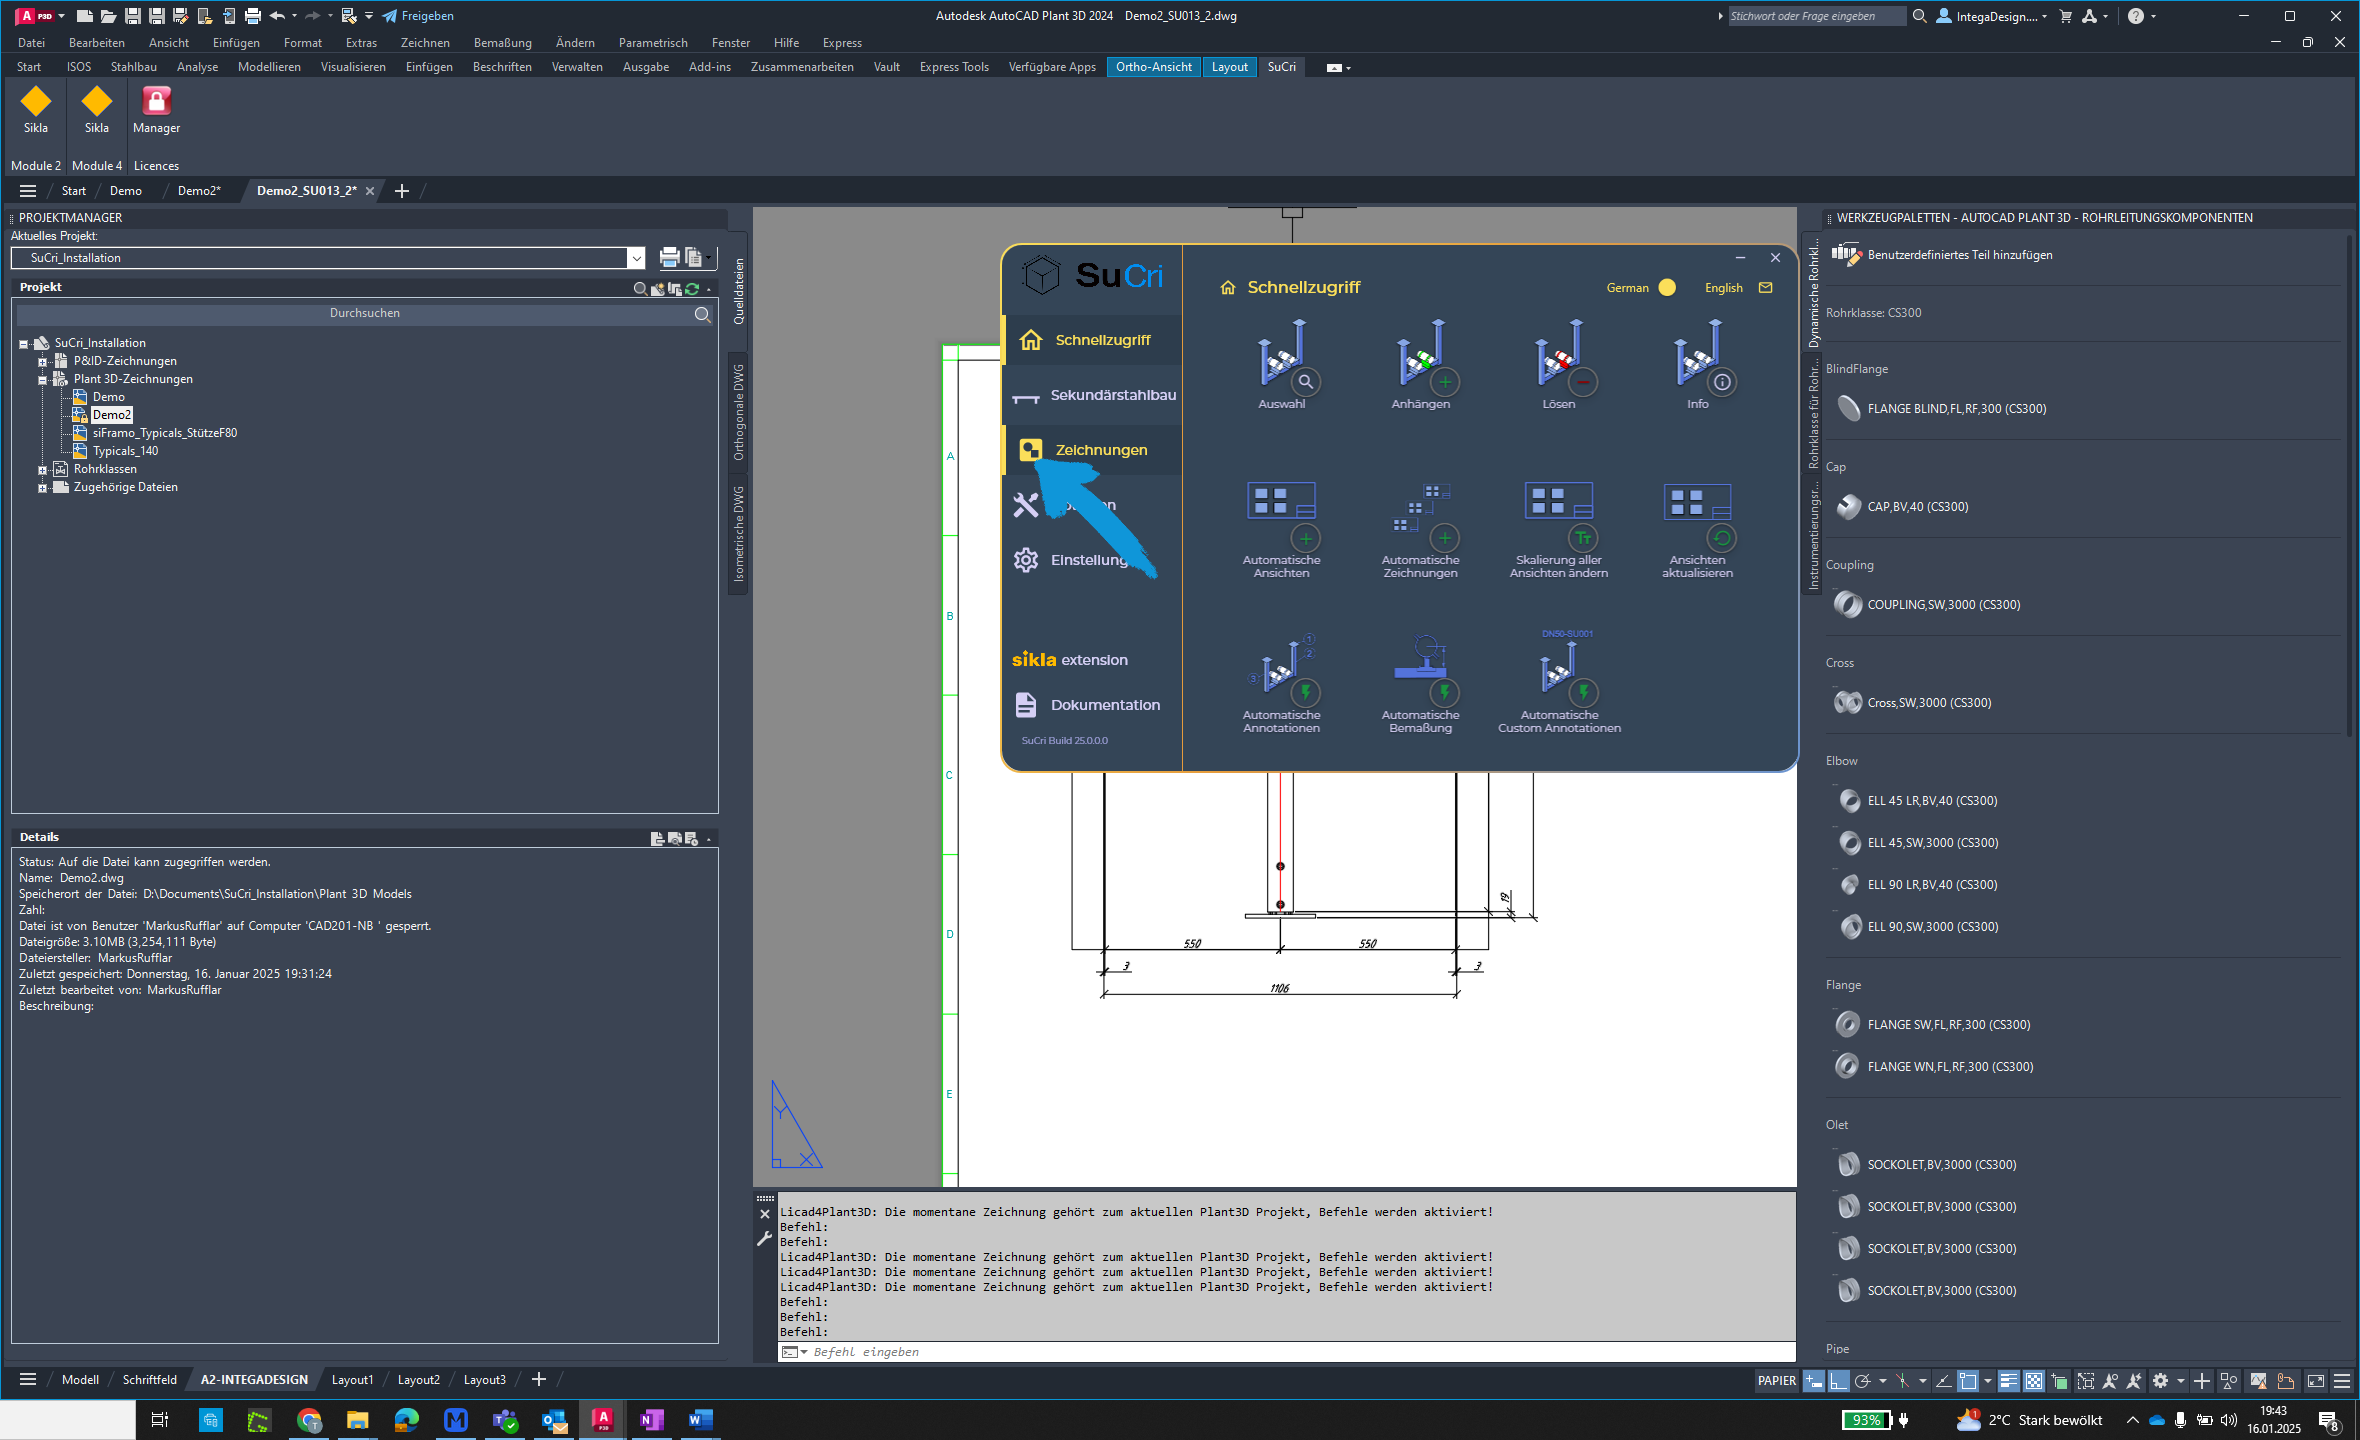Click the Auswahl tool in SuCri
Screen dimensions: 2360x1440
click(x=1281, y=364)
